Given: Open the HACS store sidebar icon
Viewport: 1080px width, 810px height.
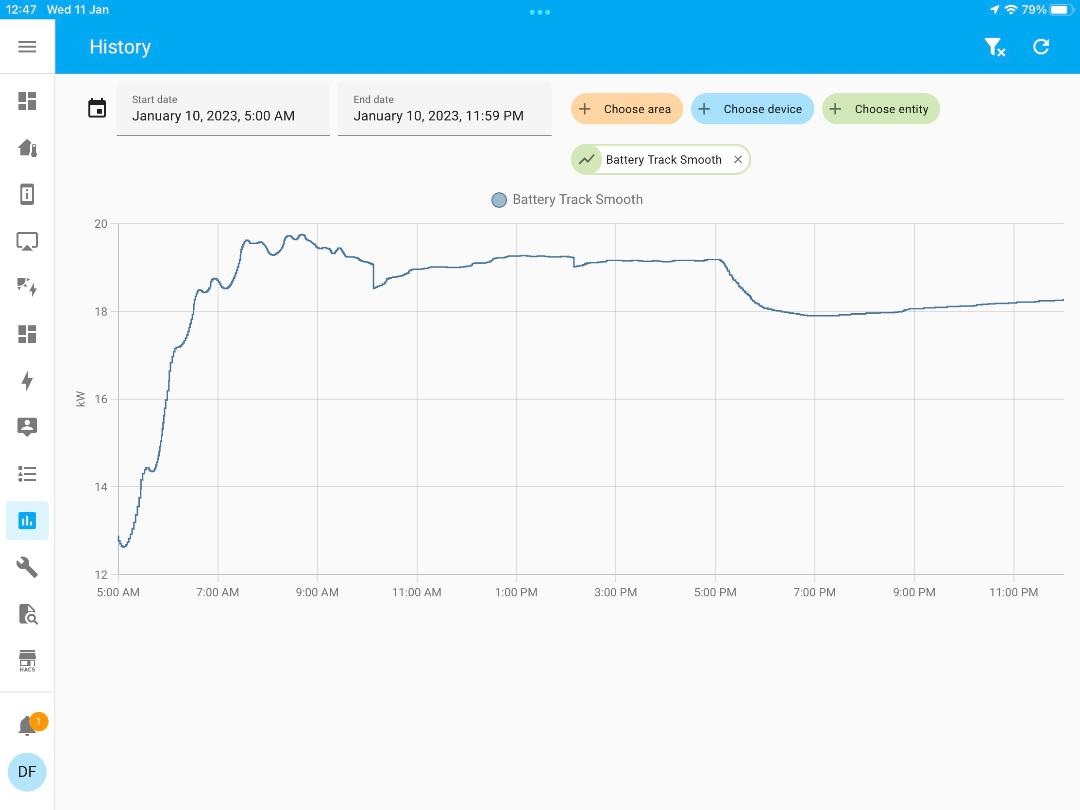Looking at the screenshot, I should click(x=27, y=661).
